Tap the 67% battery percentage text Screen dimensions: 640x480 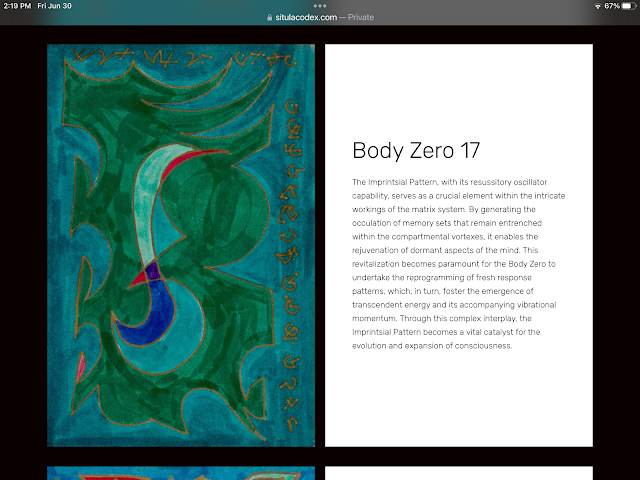[x=612, y=6]
